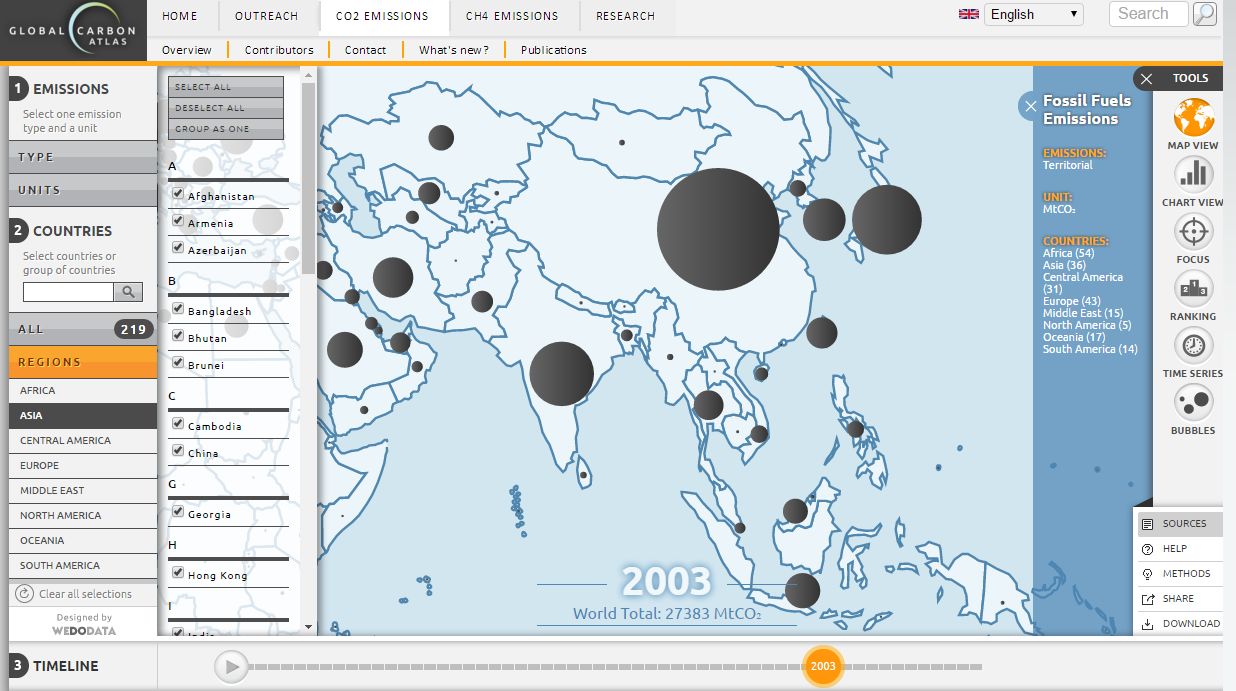
Task: Select the Focus tool
Action: (x=1193, y=232)
